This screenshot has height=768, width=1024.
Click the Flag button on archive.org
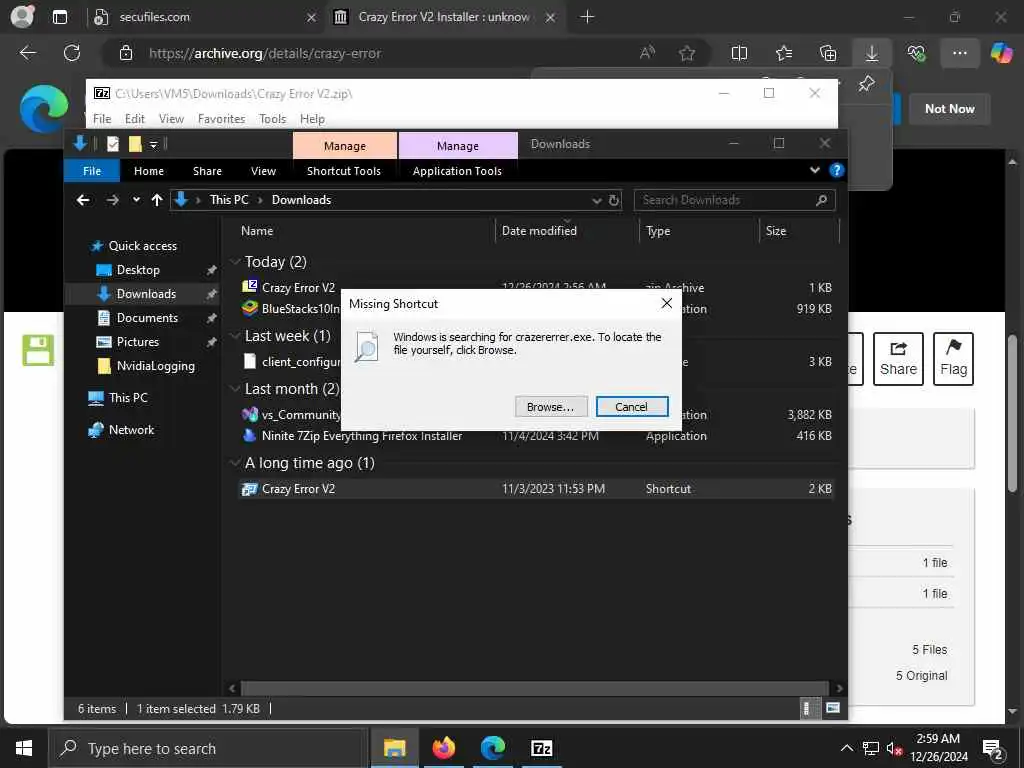[953, 359]
